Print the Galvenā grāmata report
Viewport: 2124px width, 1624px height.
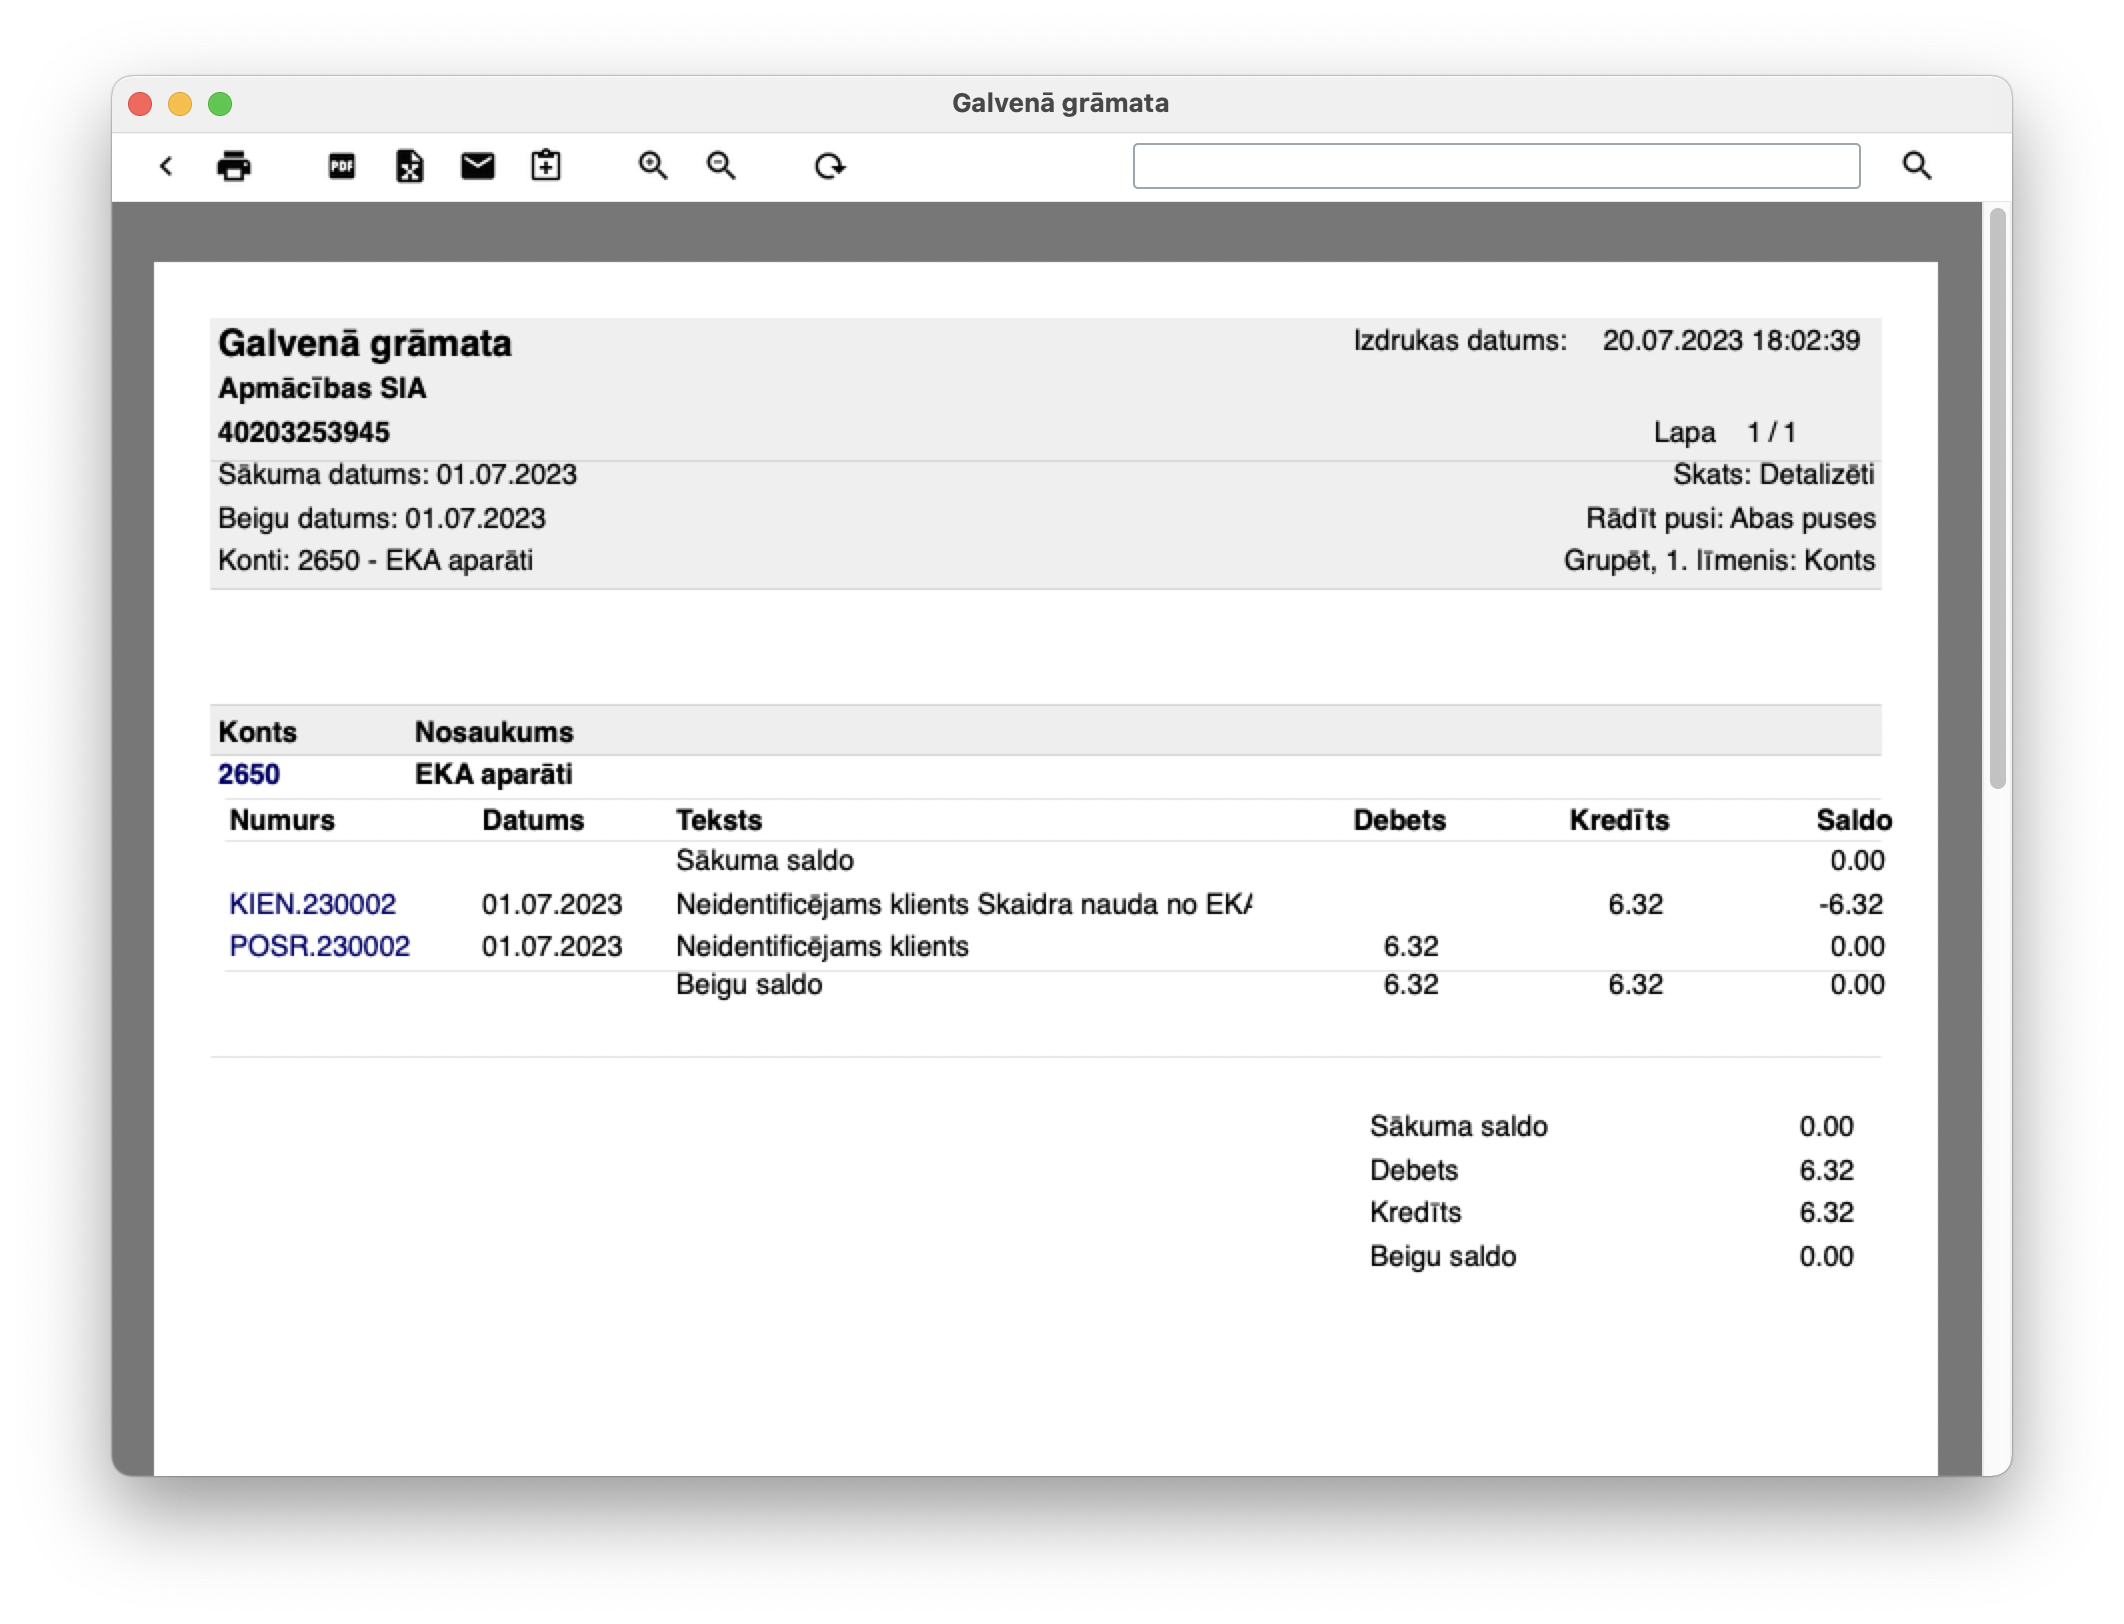point(234,166)
